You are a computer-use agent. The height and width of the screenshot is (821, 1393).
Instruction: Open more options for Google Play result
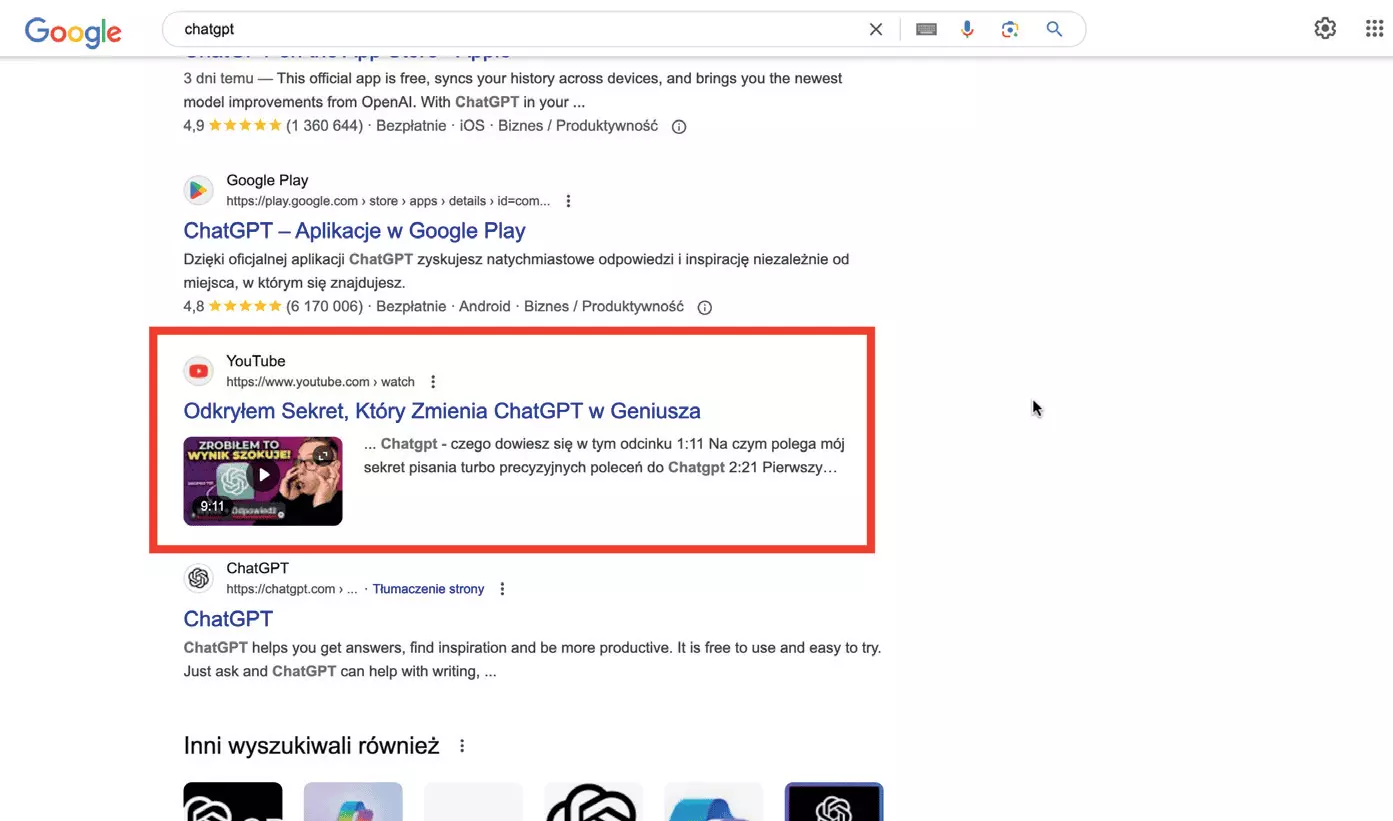568,201
